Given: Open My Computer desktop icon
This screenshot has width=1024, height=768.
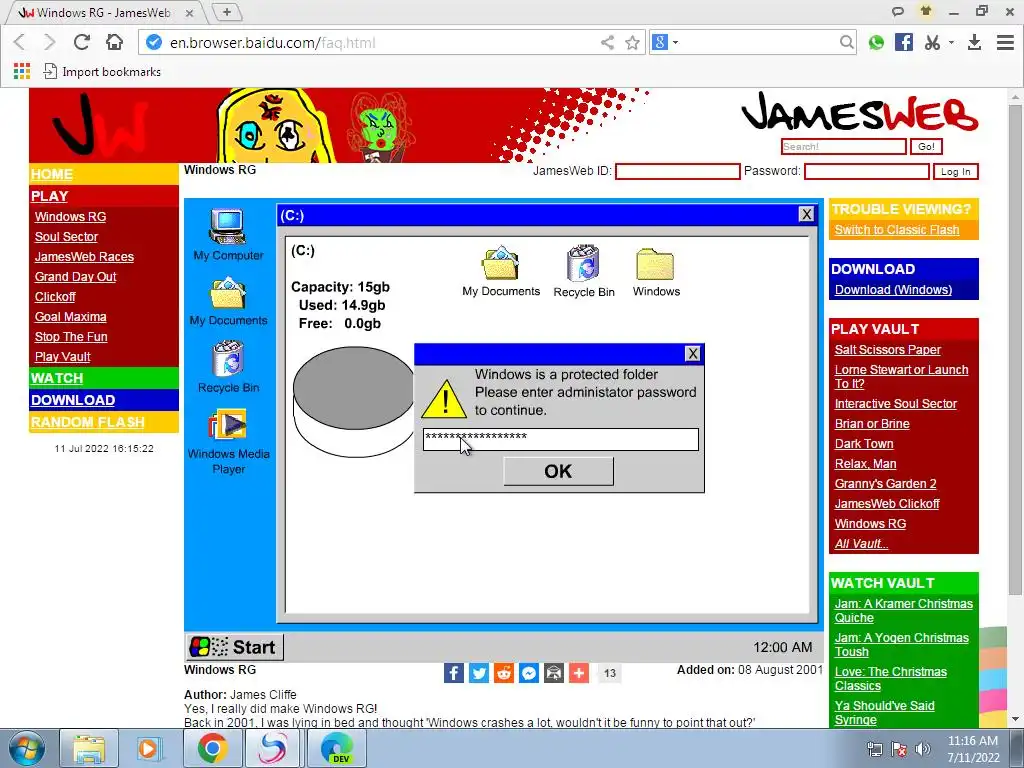Looking at the screenshot, I should coord(228,234).
